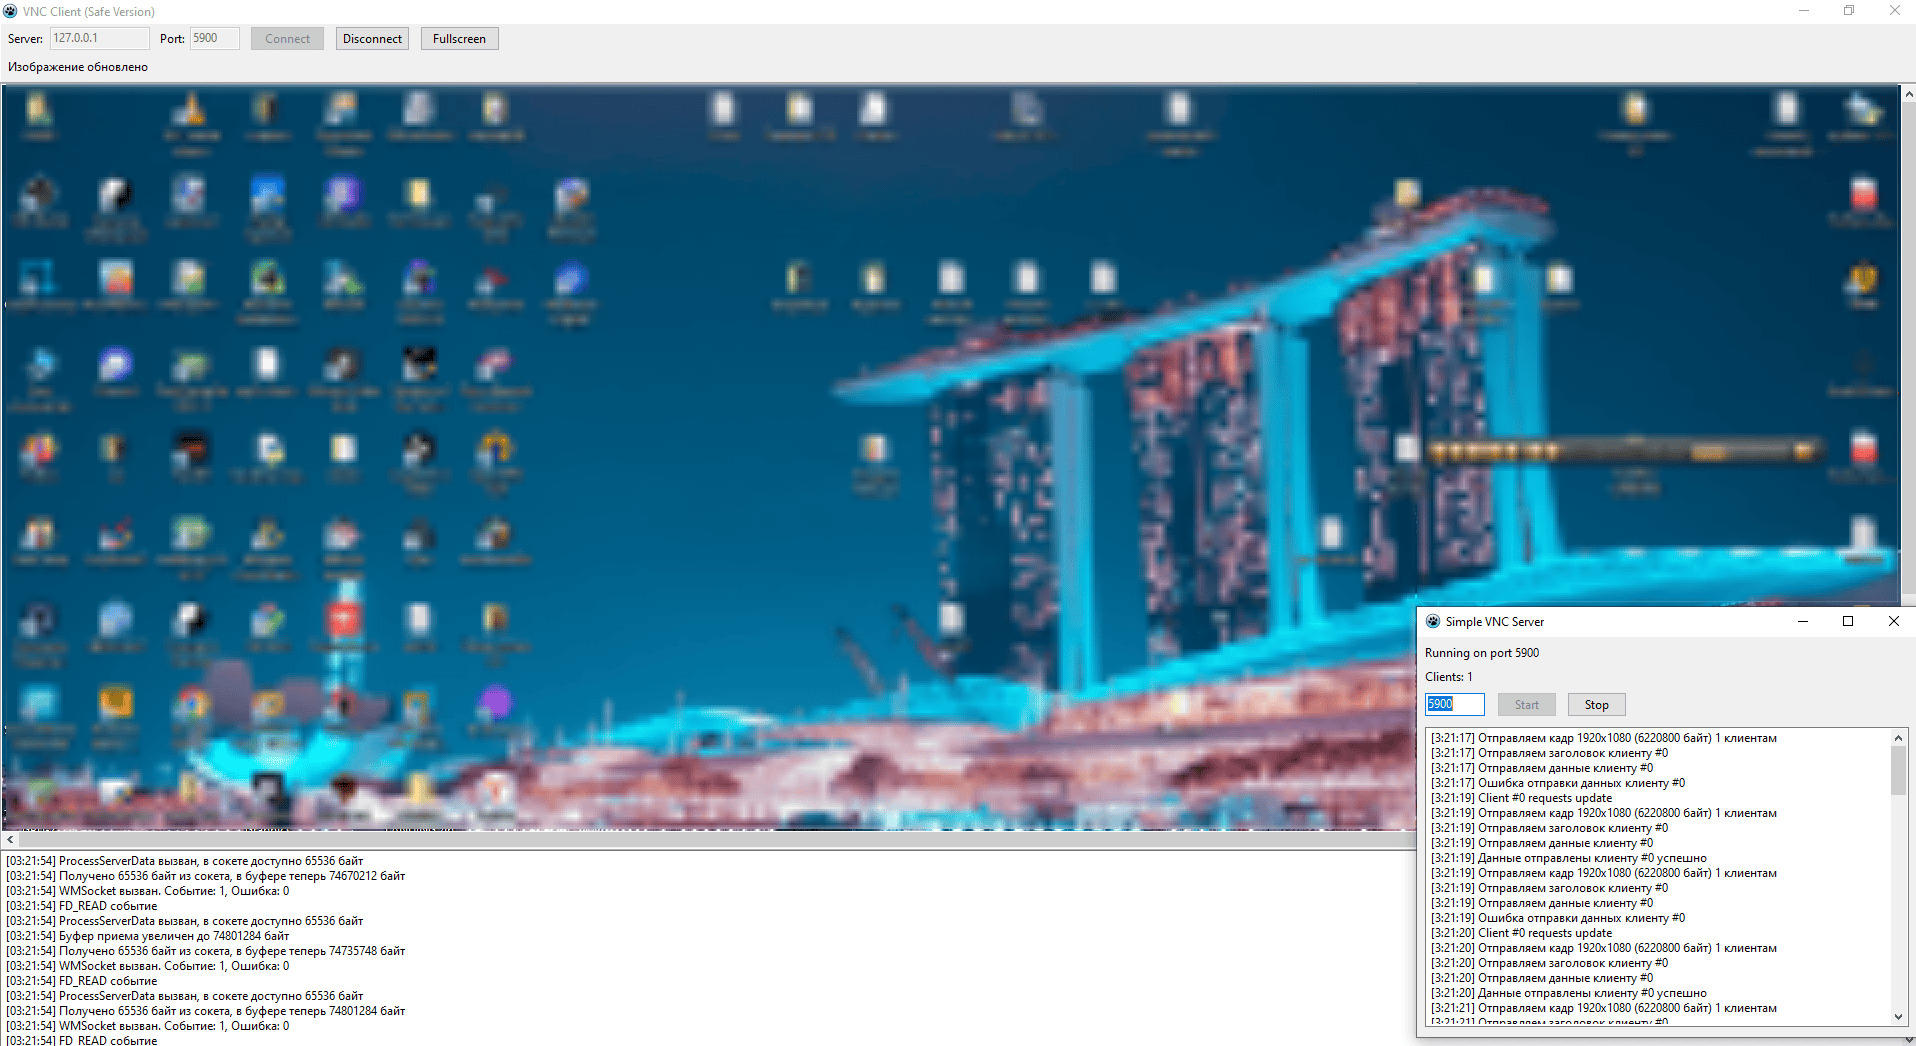Click the left arrow of the remote view scrollbar
The height and width of the screenshot is (1046, 1916).
click(11, 840)
